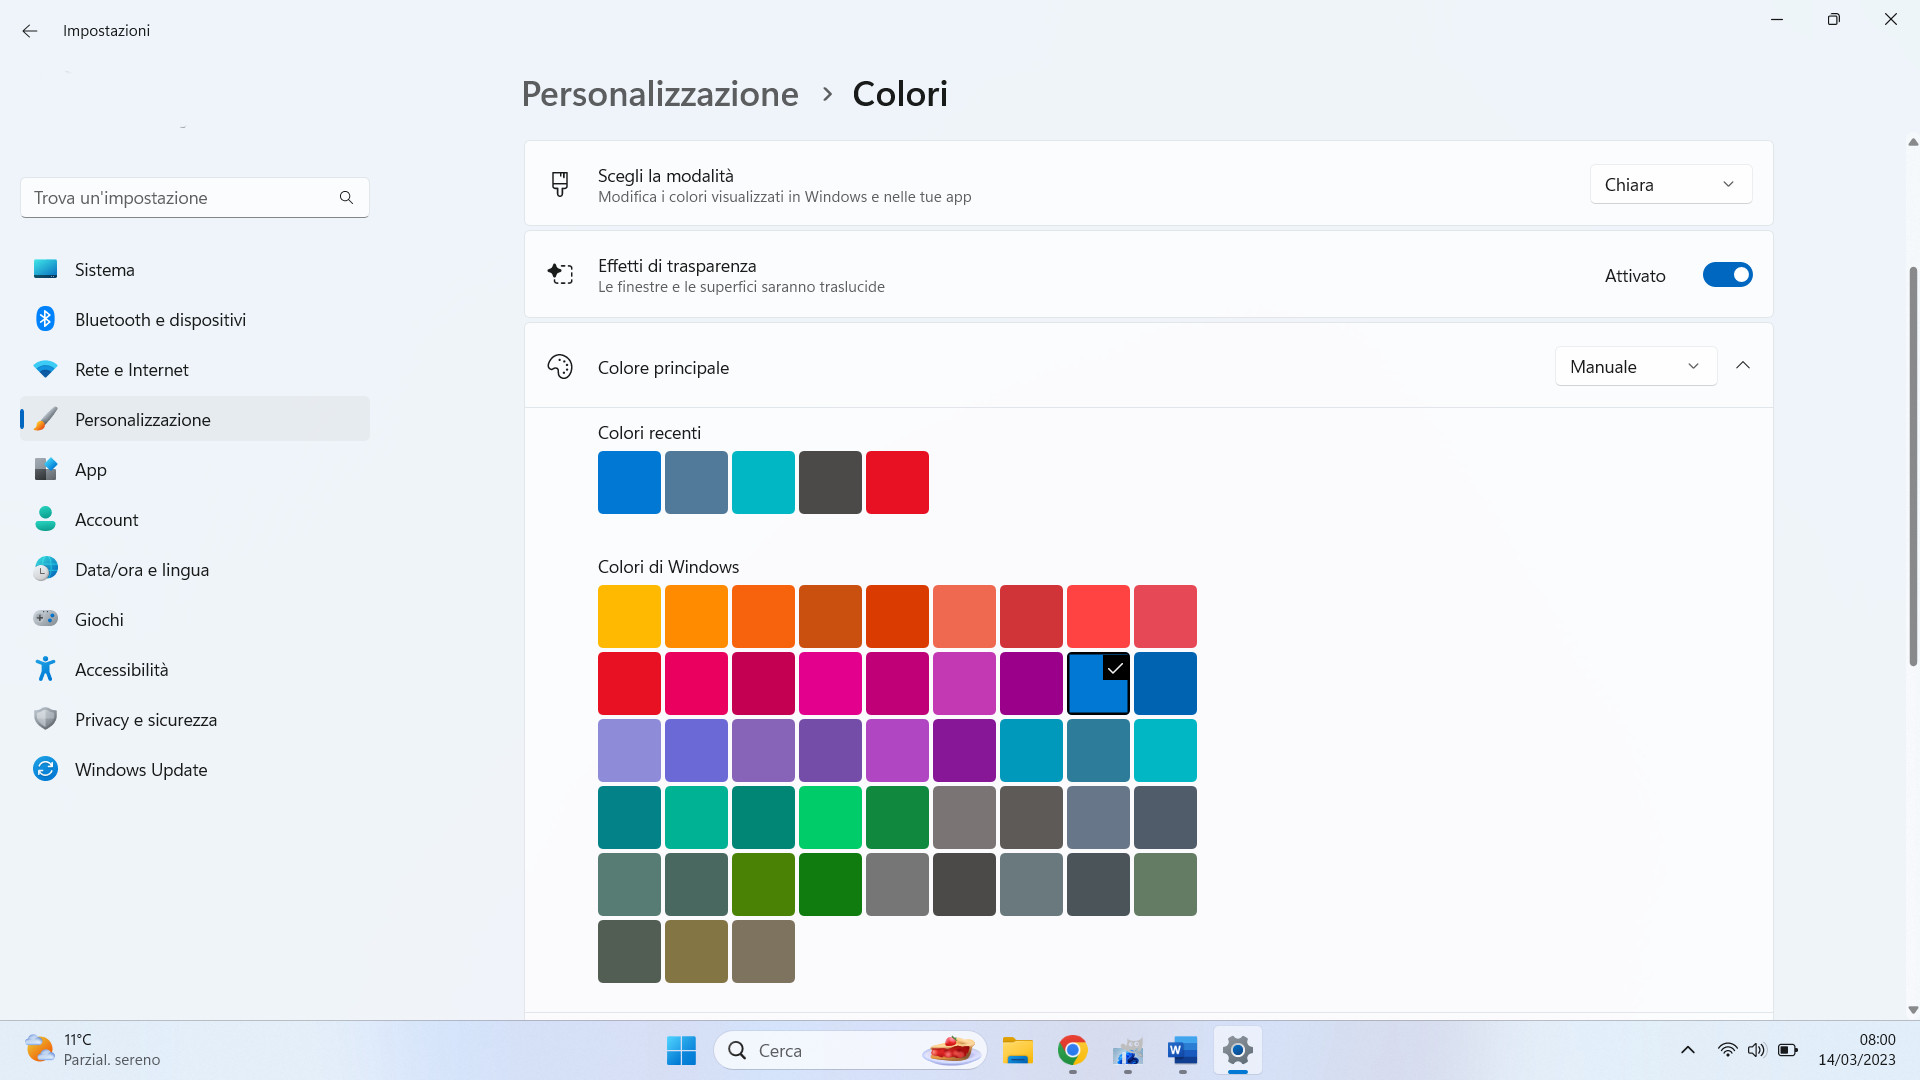Open Bluetooth e dispositivi settings
Viewport: 1920px width, 1080px height.
(x=160, y=319)
